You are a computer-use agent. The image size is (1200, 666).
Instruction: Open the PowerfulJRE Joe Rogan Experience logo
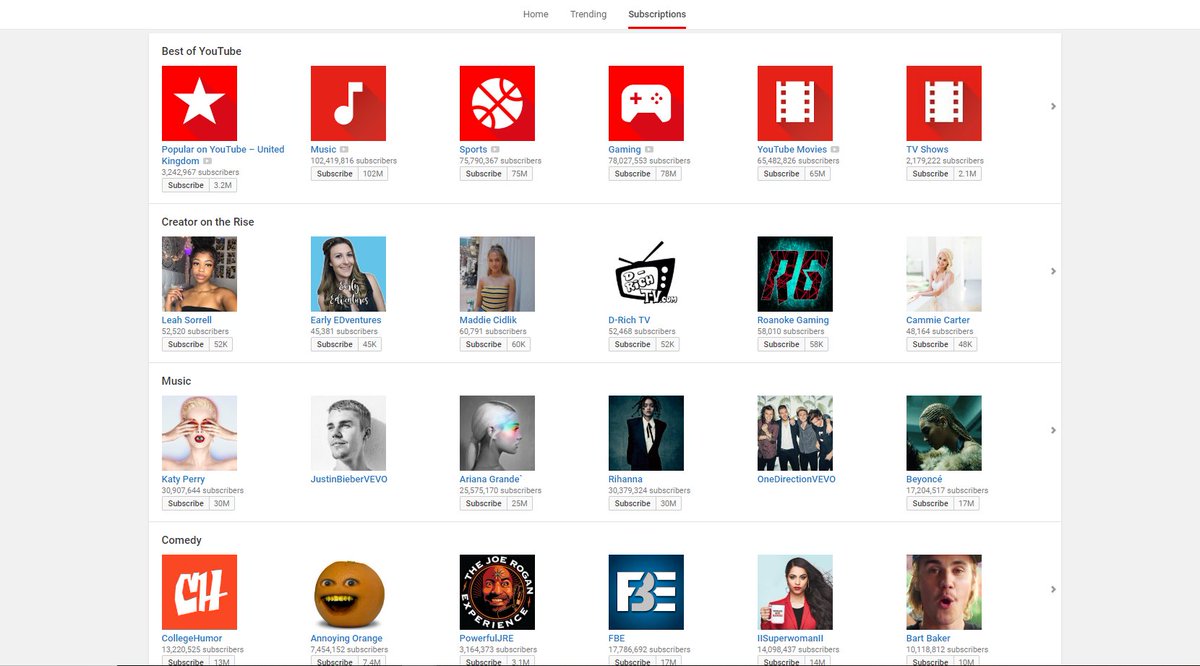tap(497, 592)
